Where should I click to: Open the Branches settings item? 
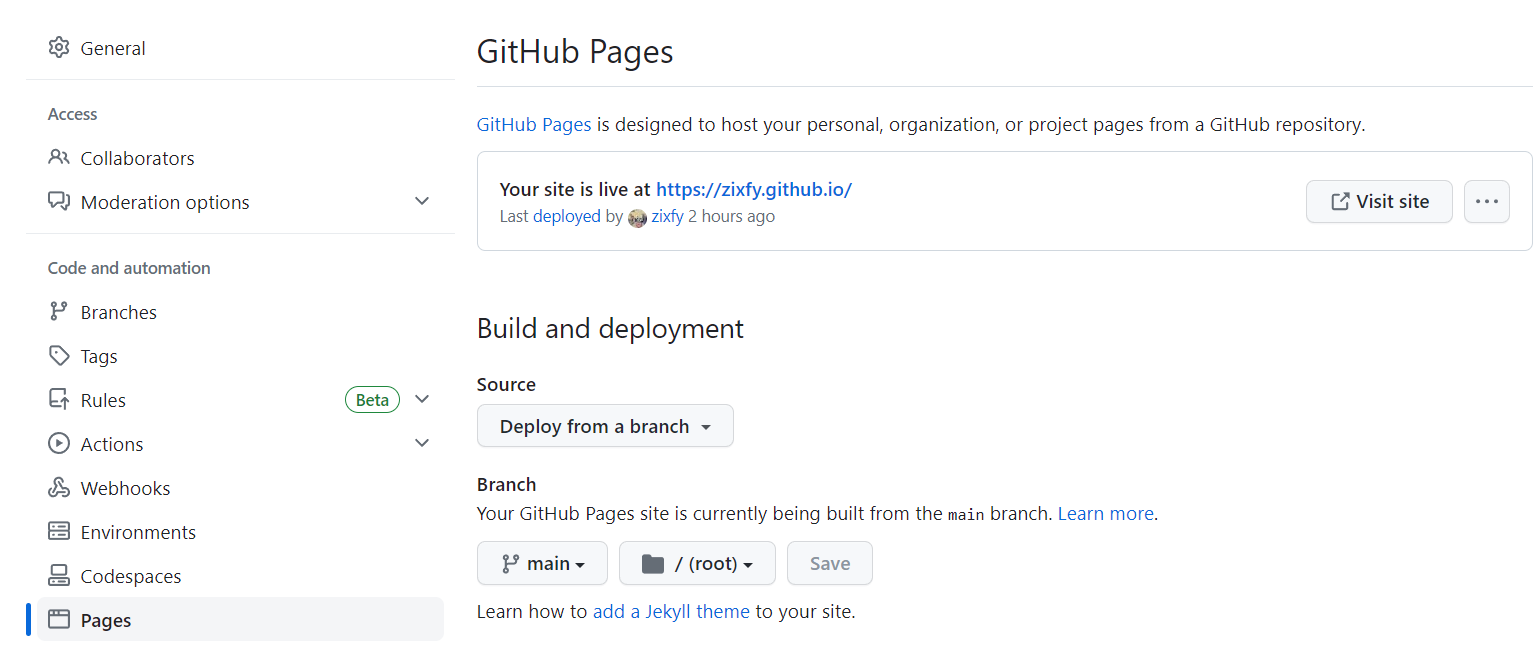240,312
